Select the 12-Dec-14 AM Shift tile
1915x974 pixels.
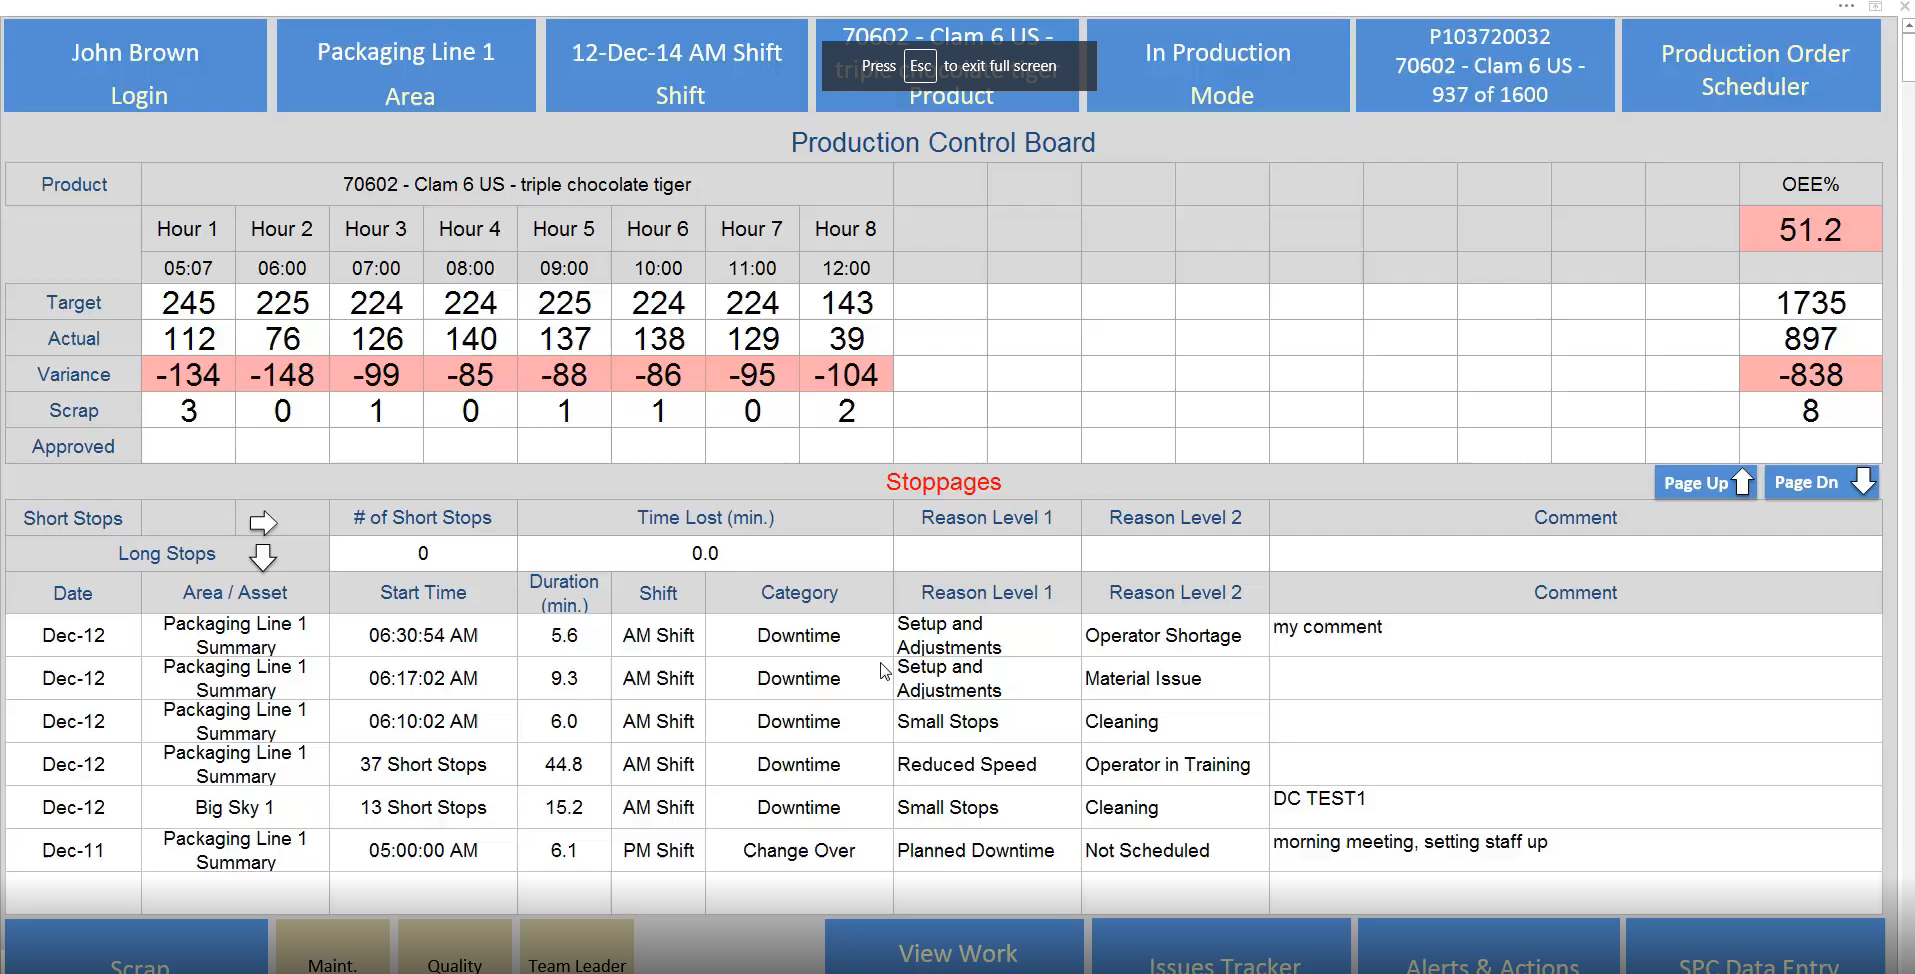tap(676, 65)
